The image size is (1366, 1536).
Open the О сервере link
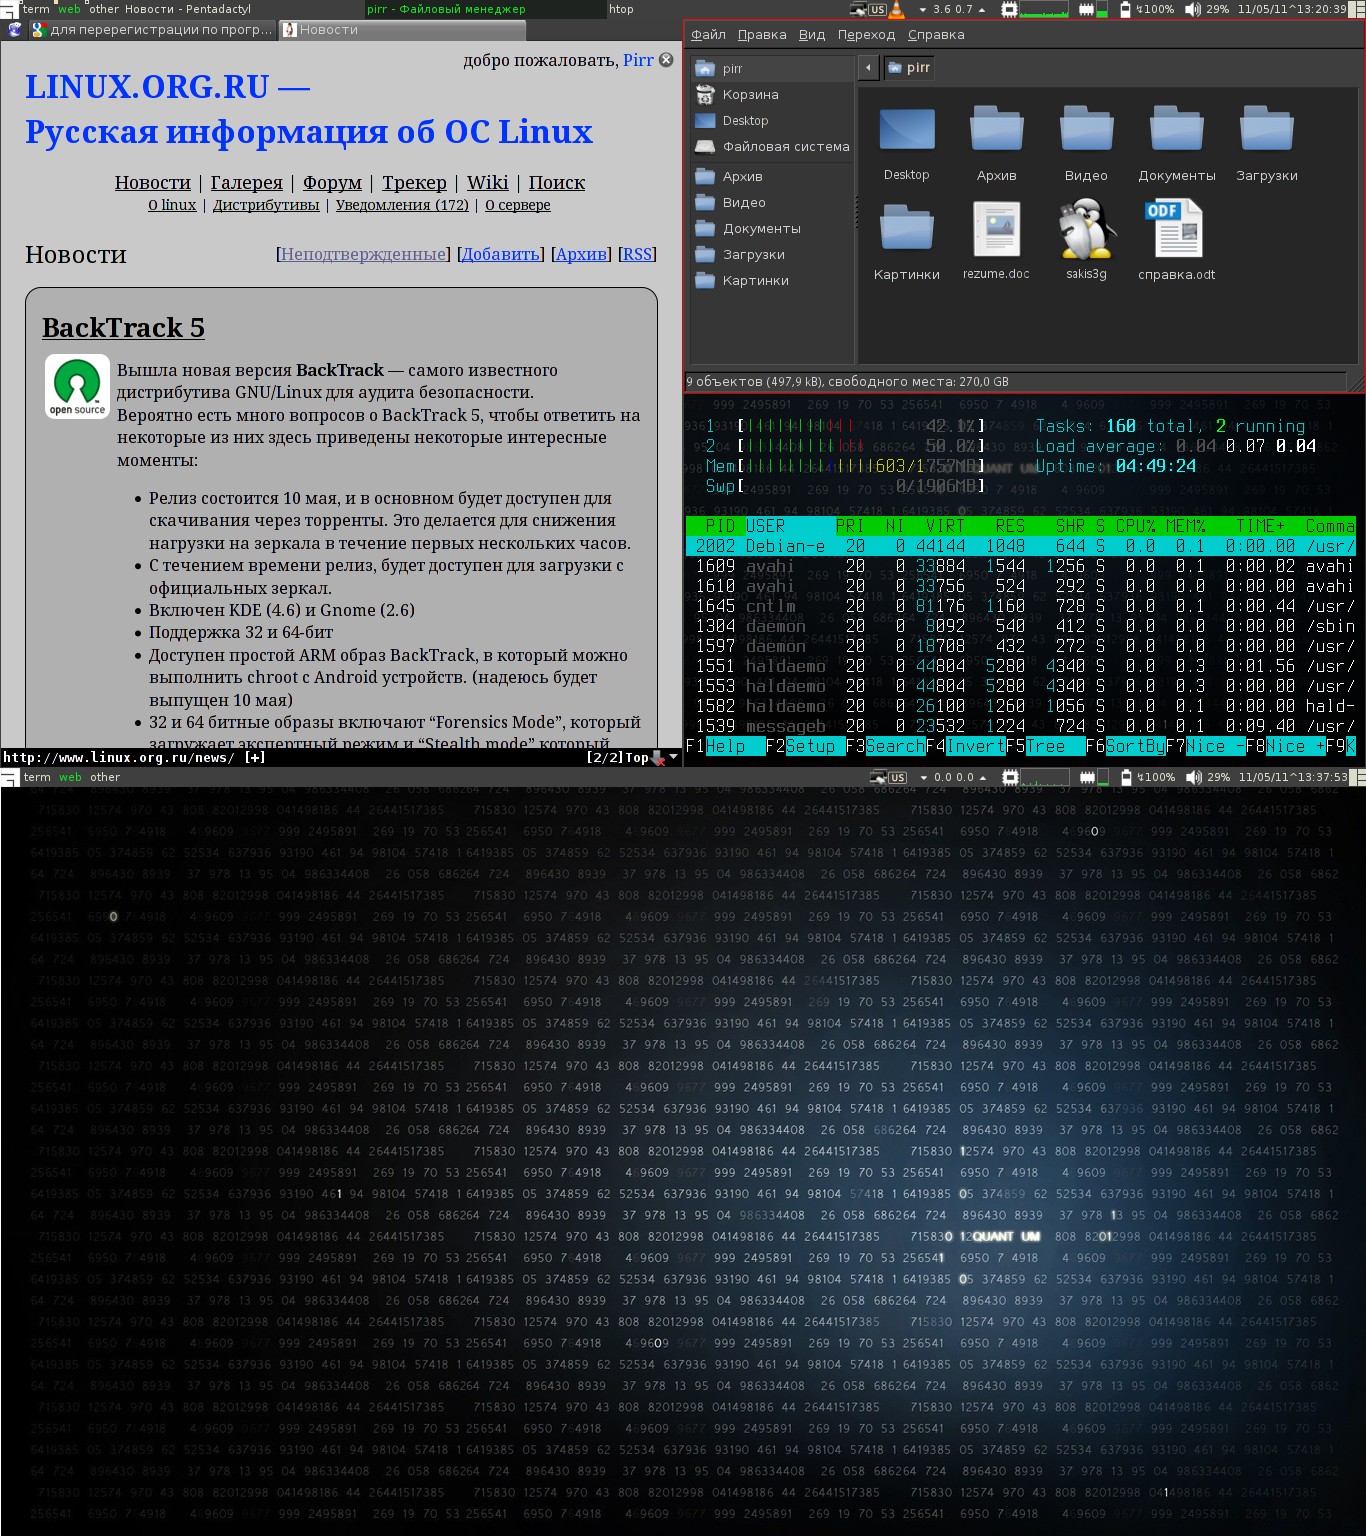pos(518,205)
